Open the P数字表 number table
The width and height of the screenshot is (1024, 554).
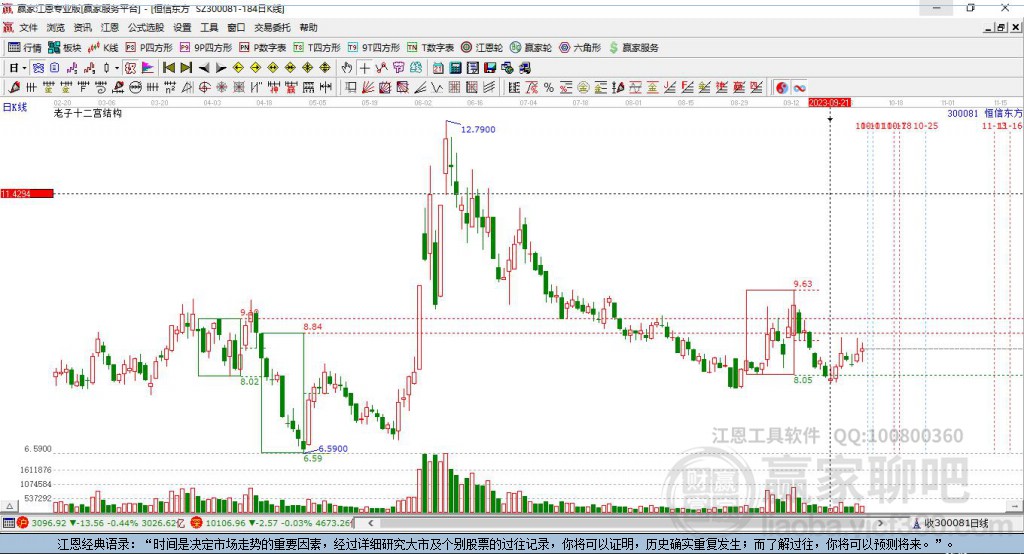tap(263, 48)
